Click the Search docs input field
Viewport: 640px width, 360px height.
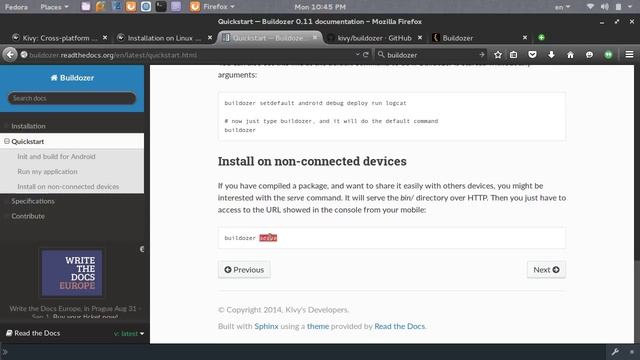click(72, 98)
